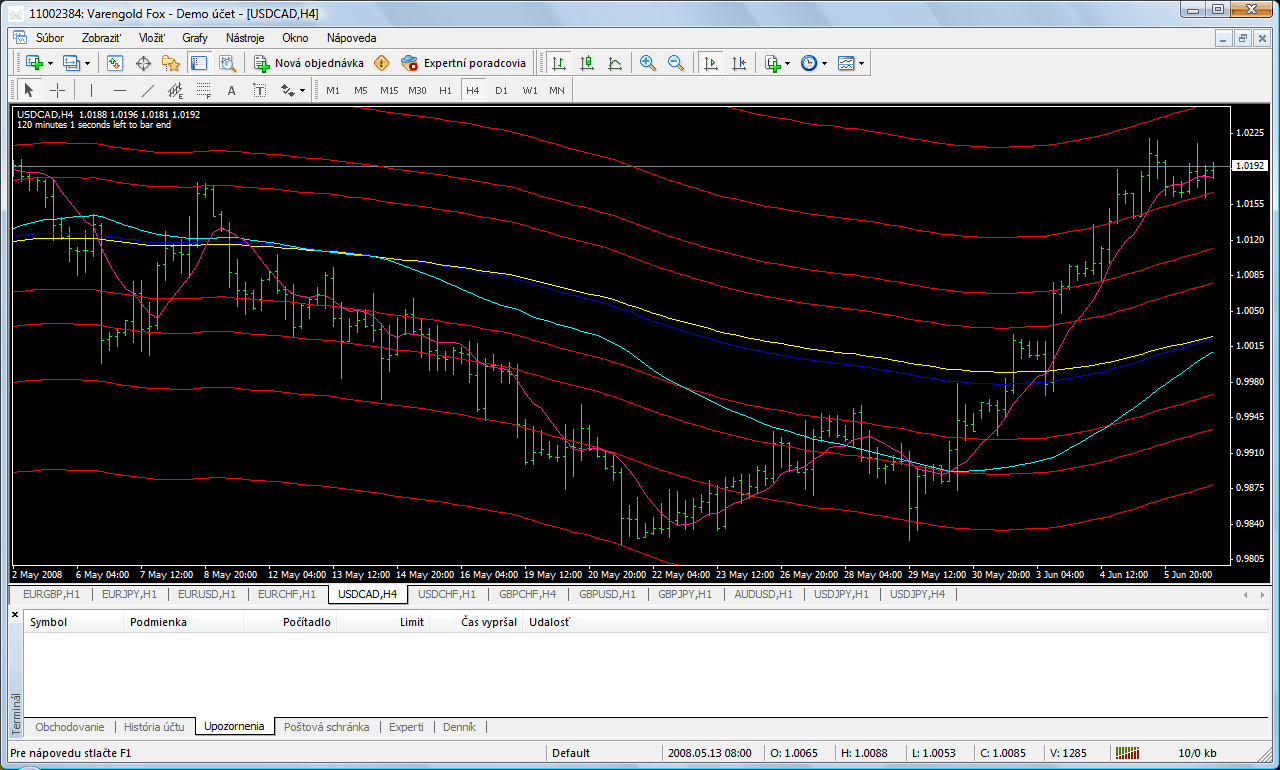Click the Expertní poradcovia button
The image size is (1280, 770).
463,63
